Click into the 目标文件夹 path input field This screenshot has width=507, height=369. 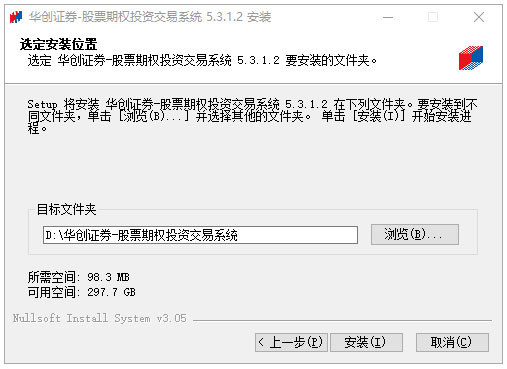click(x=200, y=235)
